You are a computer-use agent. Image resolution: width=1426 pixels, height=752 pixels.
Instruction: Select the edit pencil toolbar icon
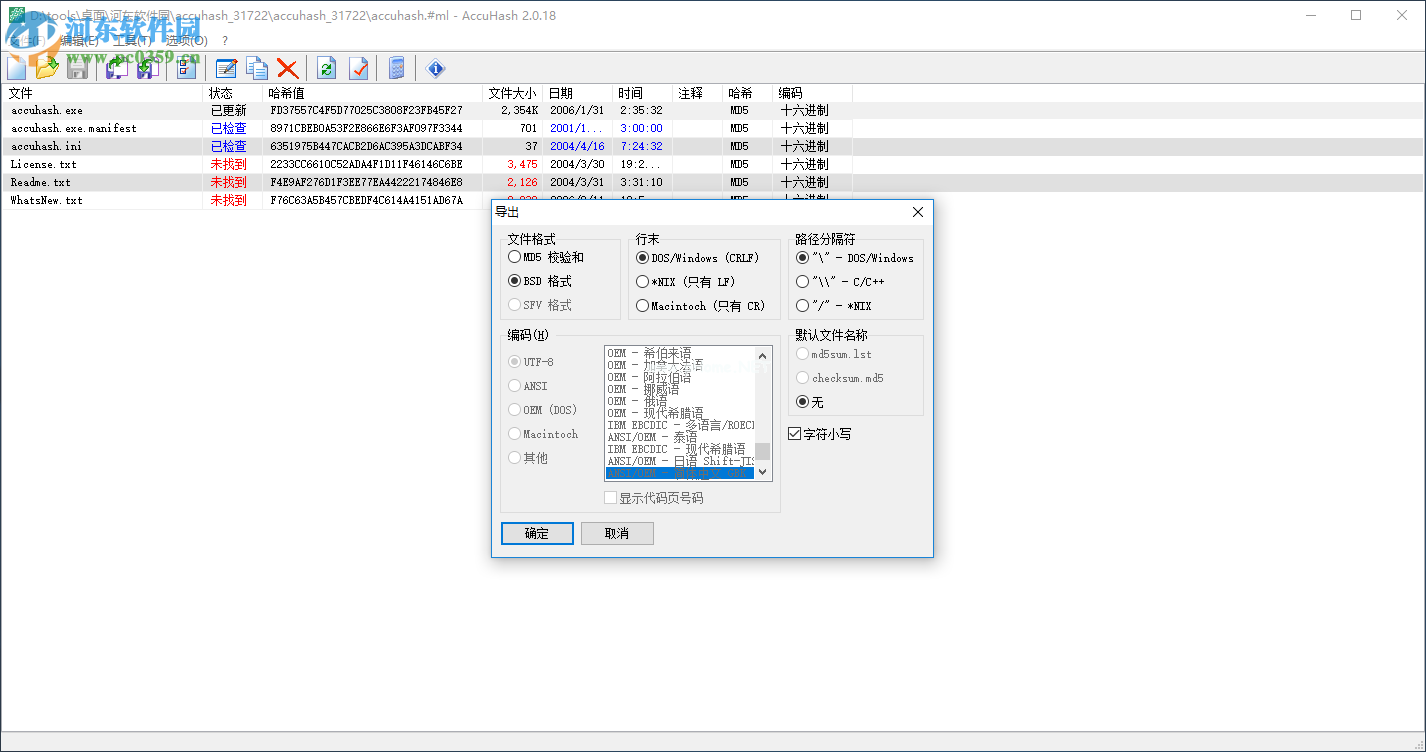click(226, 68)
